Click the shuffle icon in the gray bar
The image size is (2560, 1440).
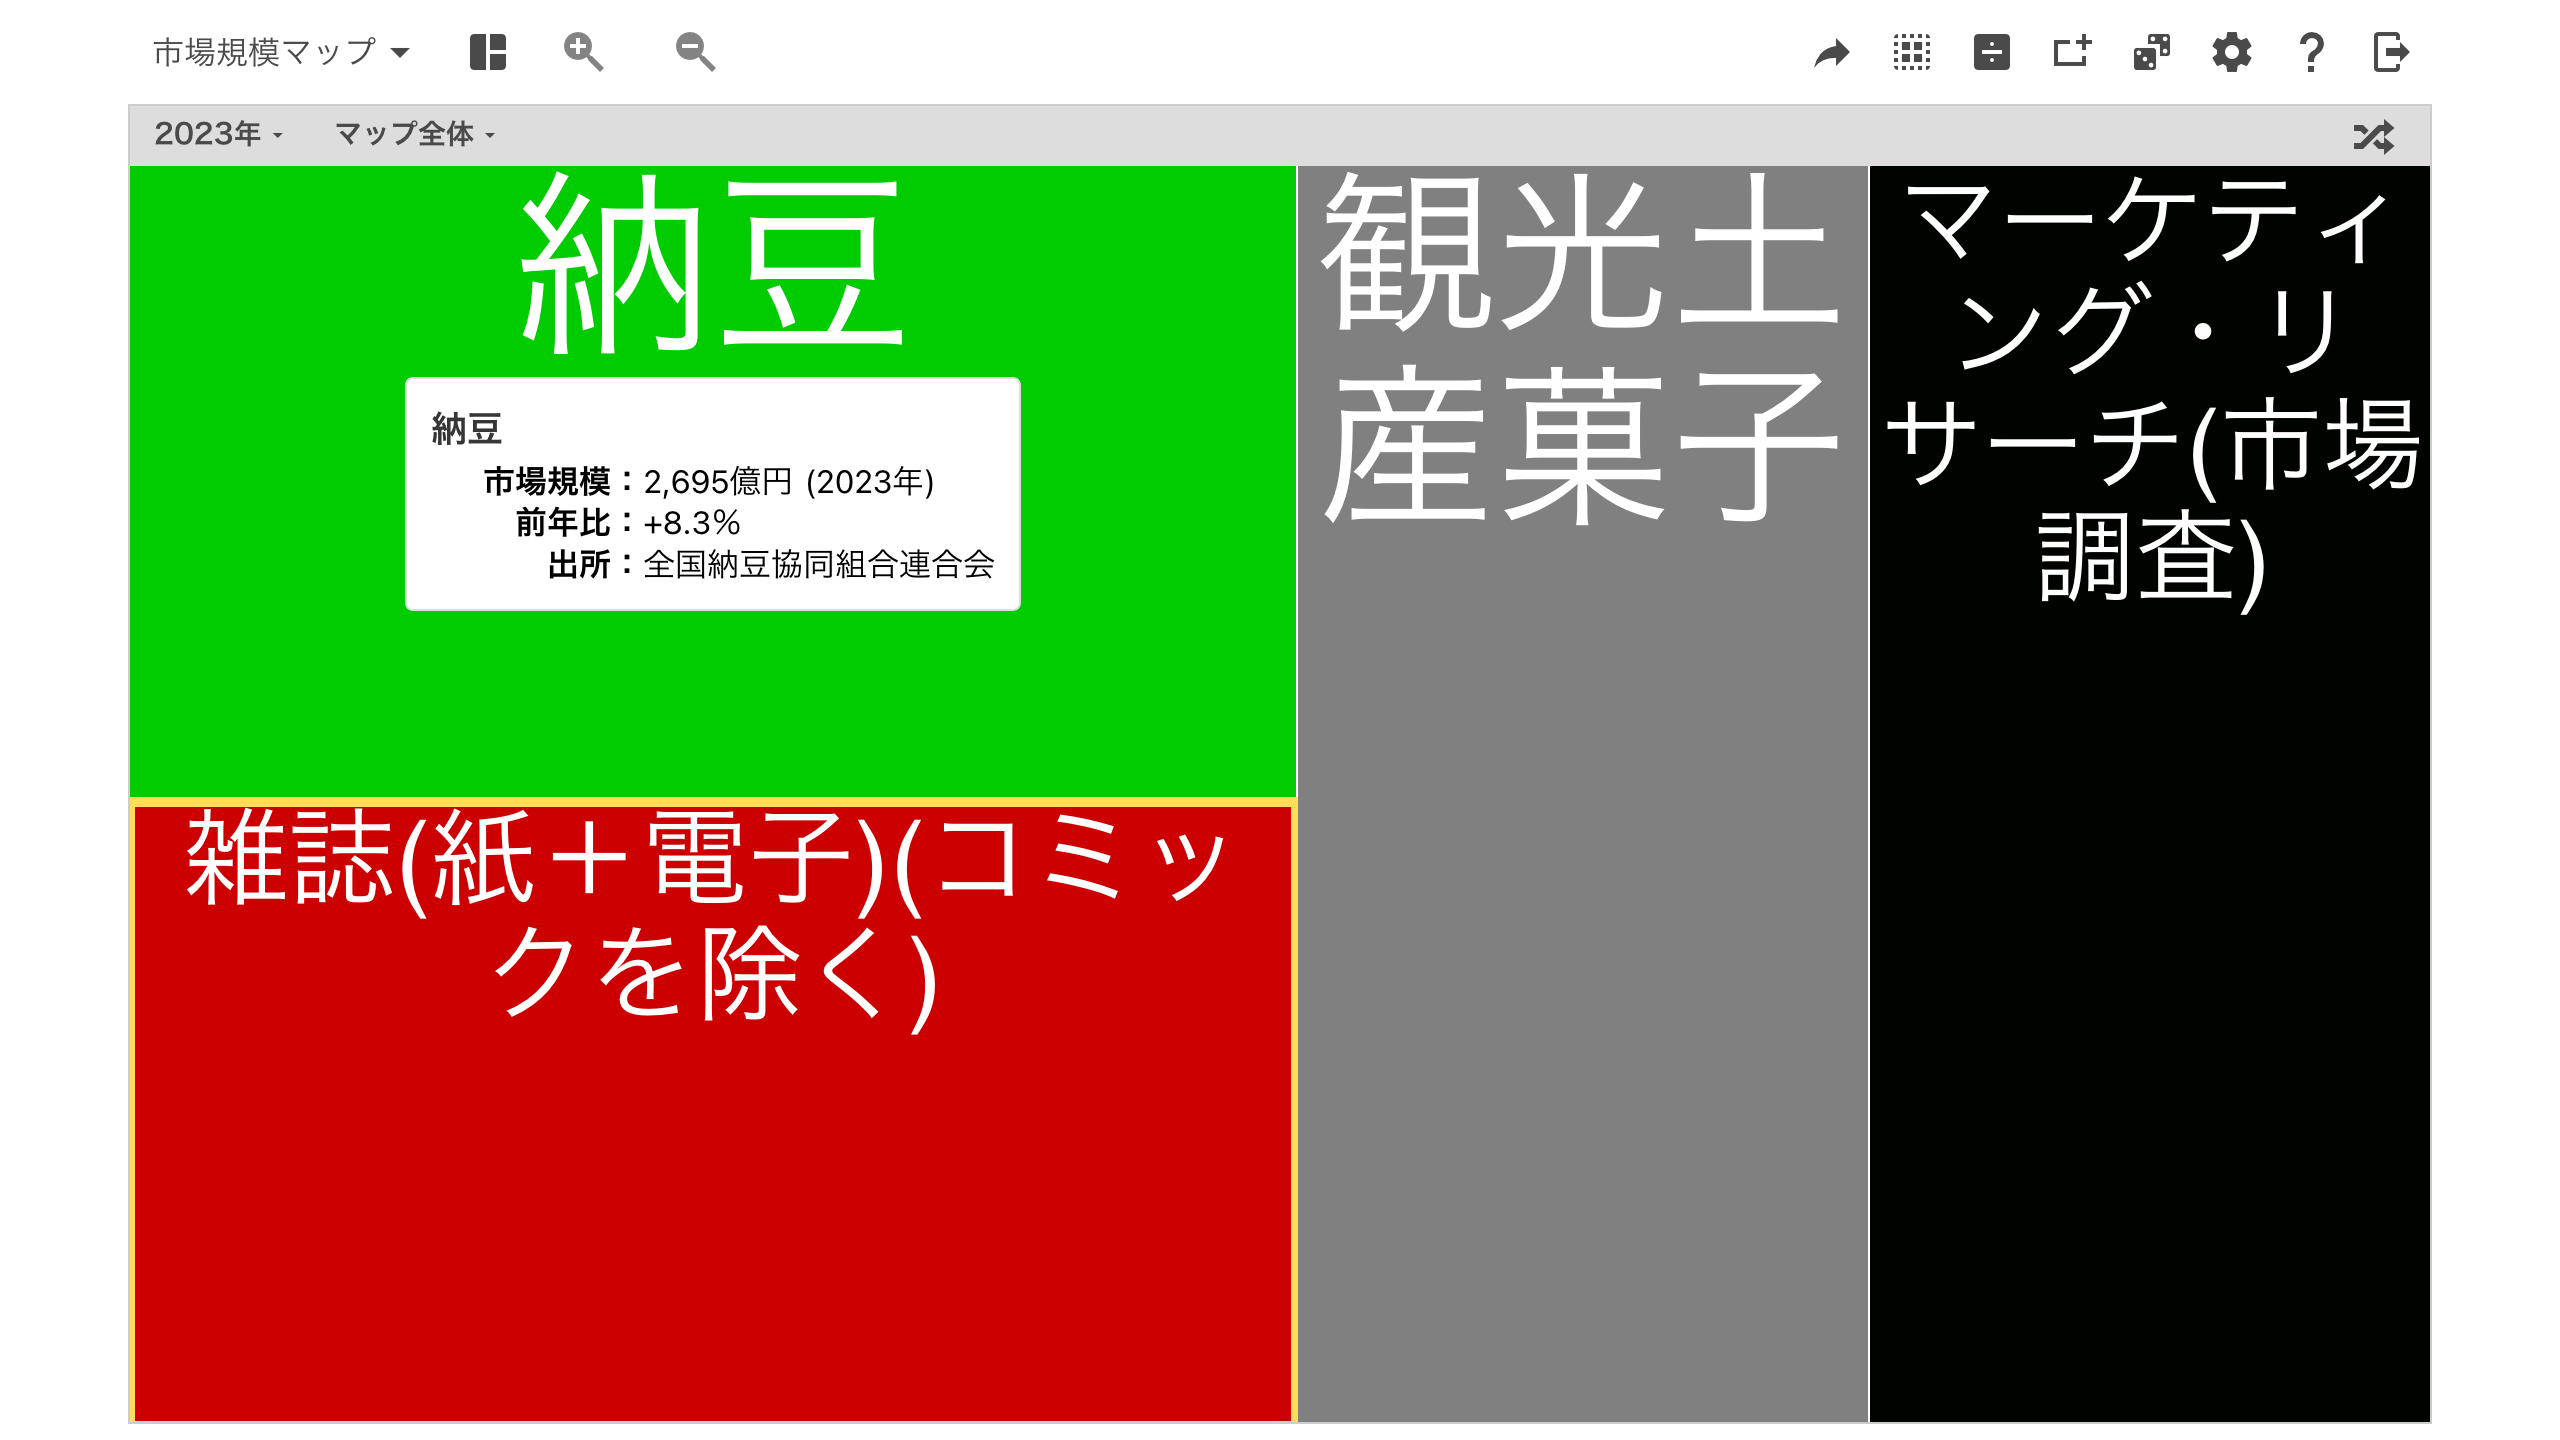(2374, 136)
